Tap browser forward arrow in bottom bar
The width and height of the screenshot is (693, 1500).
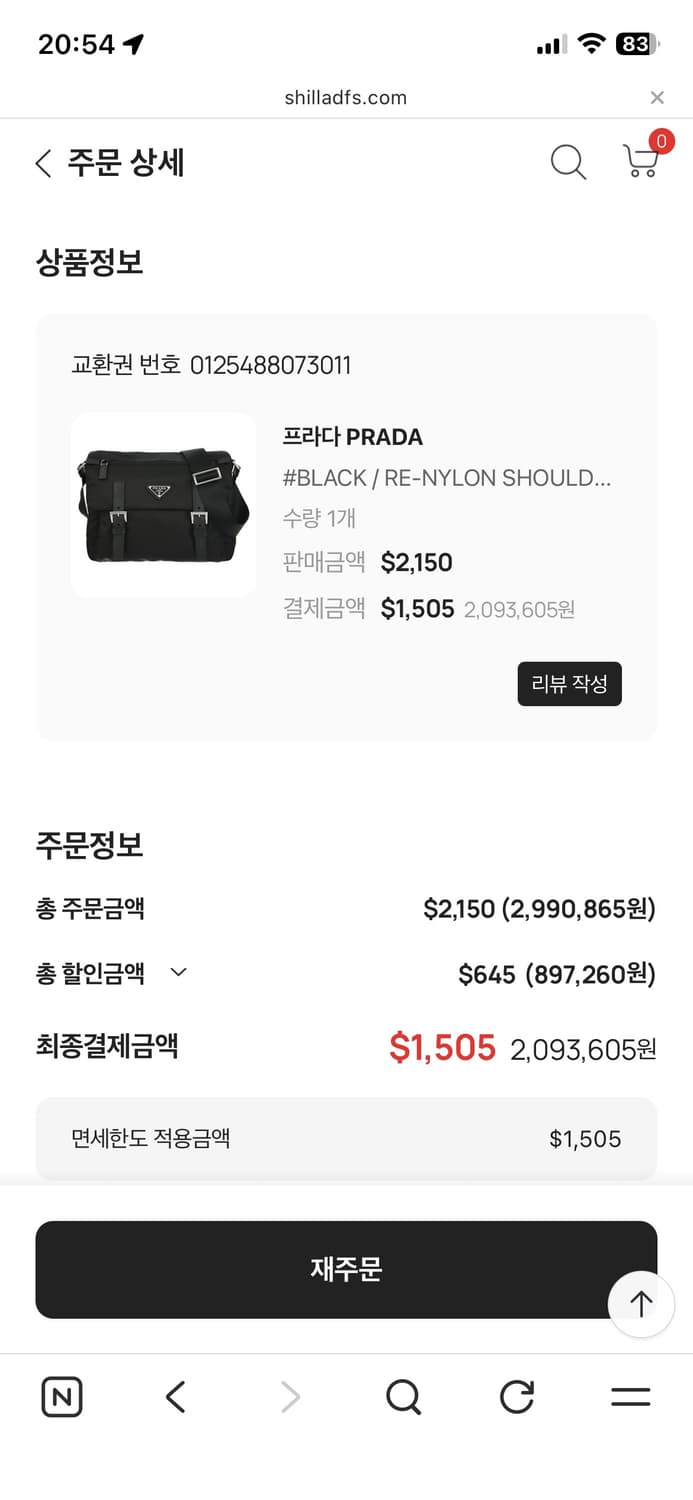point(290,1397)
